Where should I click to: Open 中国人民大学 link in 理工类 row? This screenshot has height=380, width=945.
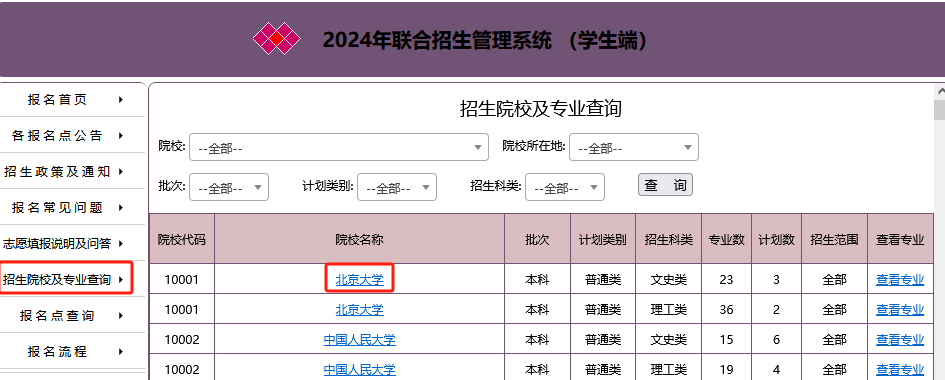359,369
